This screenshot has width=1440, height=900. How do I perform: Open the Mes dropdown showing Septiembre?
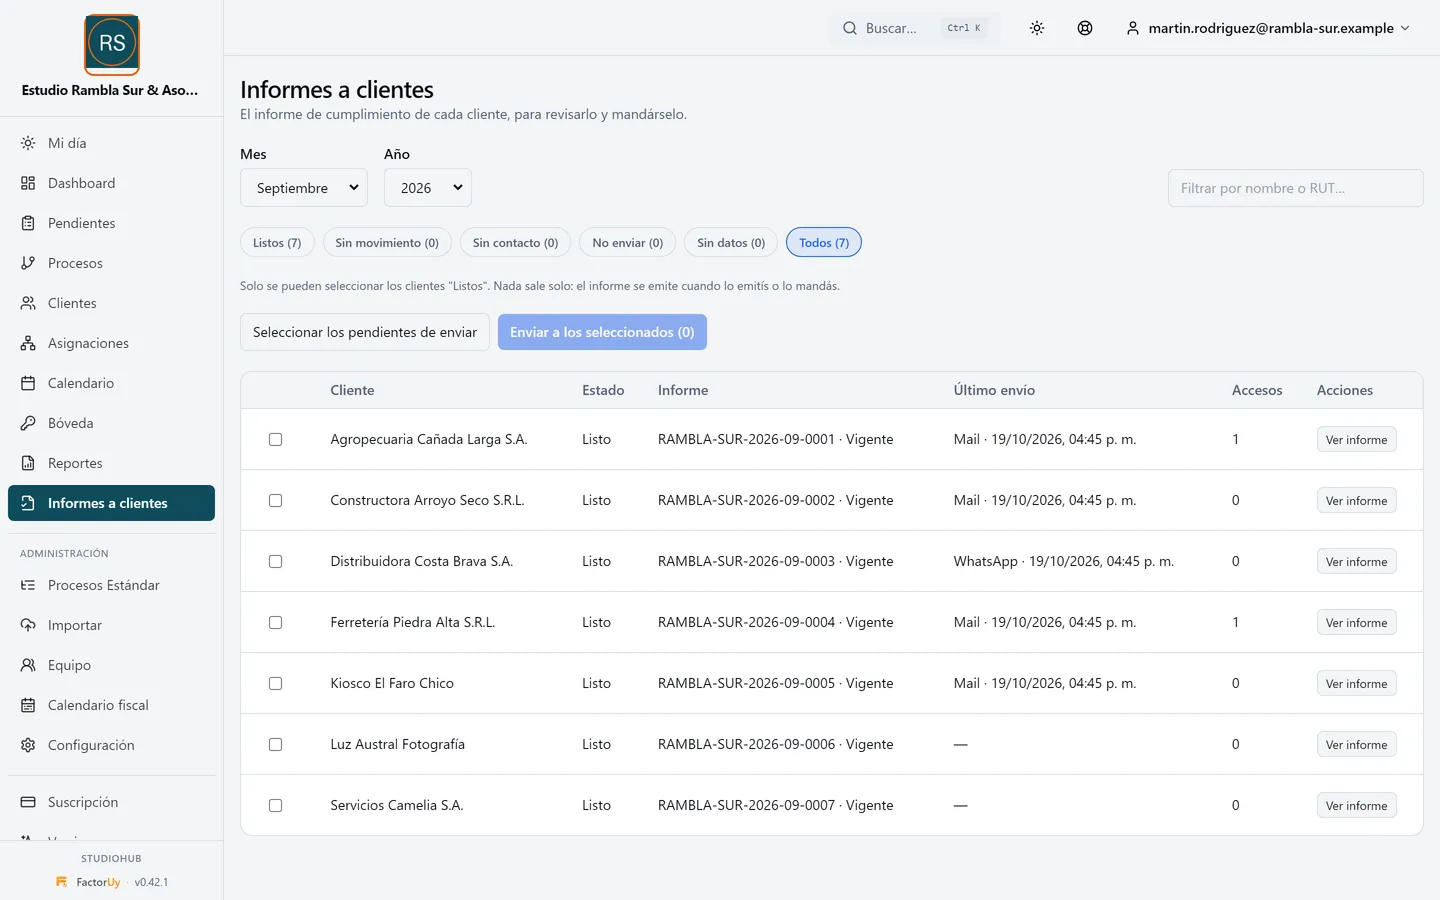[x=304, y=188]
